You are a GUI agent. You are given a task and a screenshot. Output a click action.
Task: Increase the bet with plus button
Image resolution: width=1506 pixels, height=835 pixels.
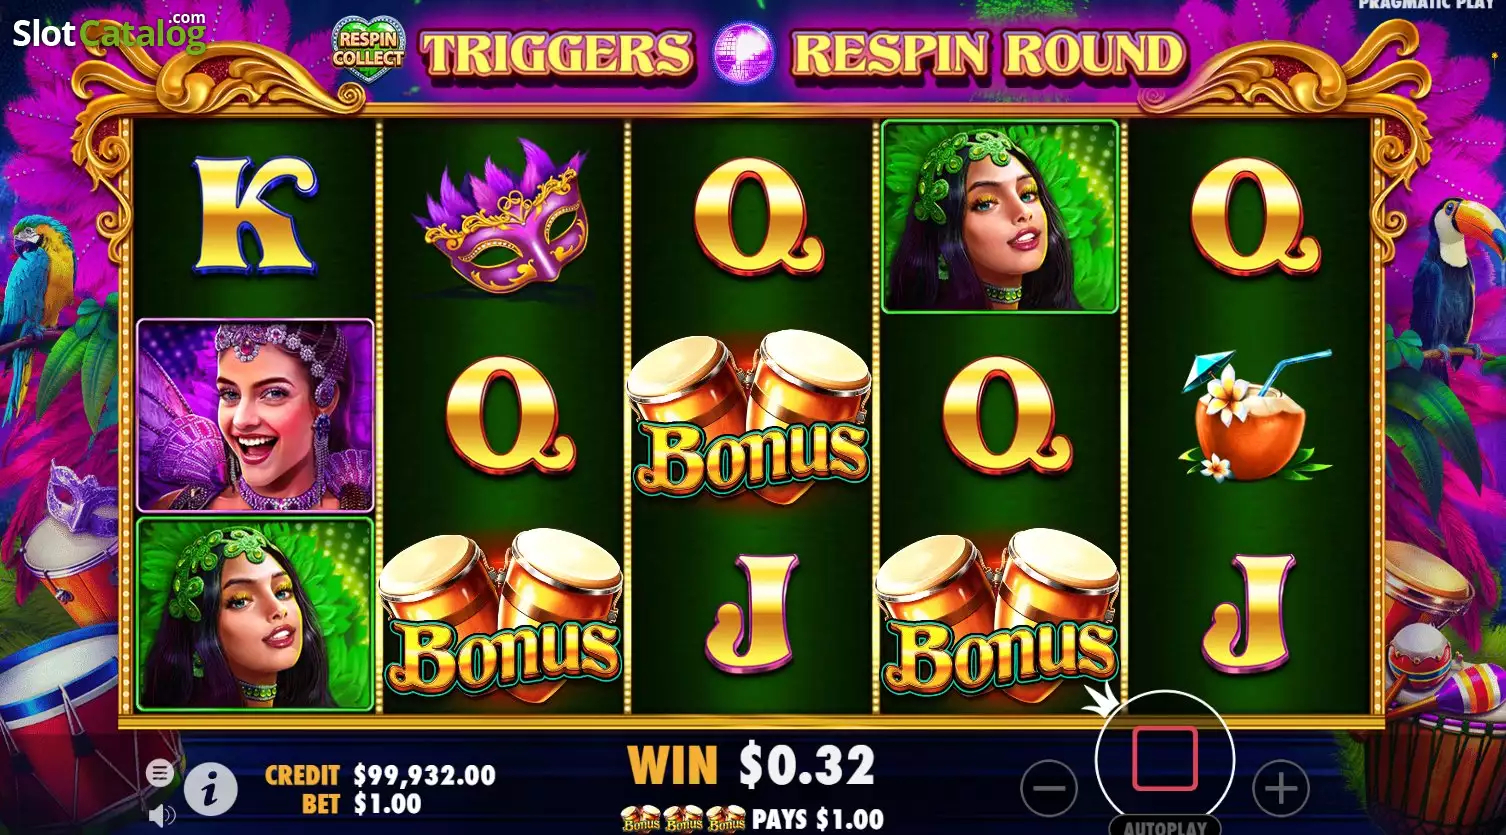[1280, 788]
